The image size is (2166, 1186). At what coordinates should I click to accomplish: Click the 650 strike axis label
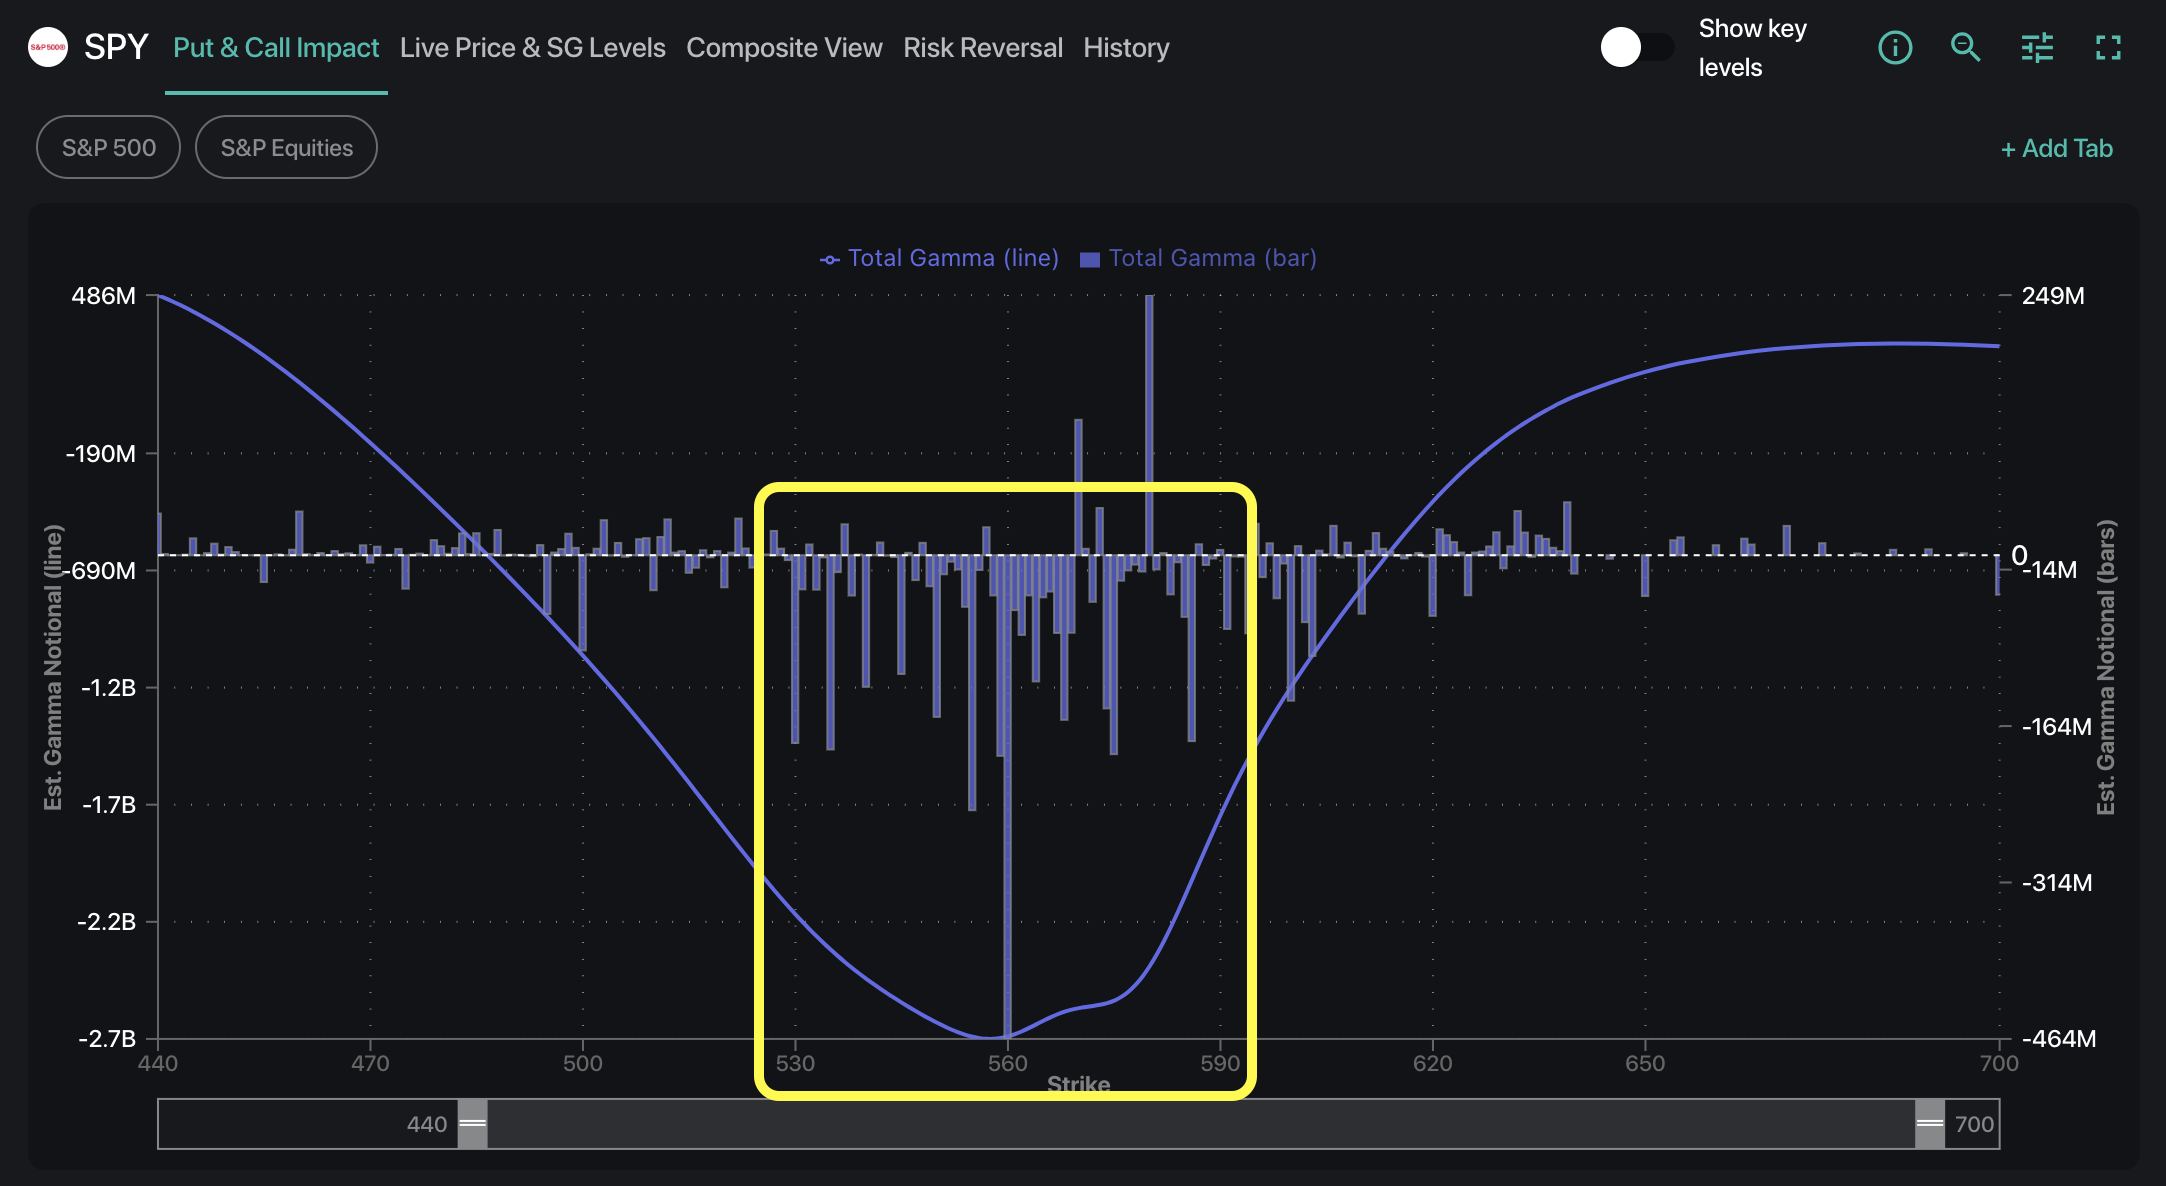[x=1645, y=1063]
